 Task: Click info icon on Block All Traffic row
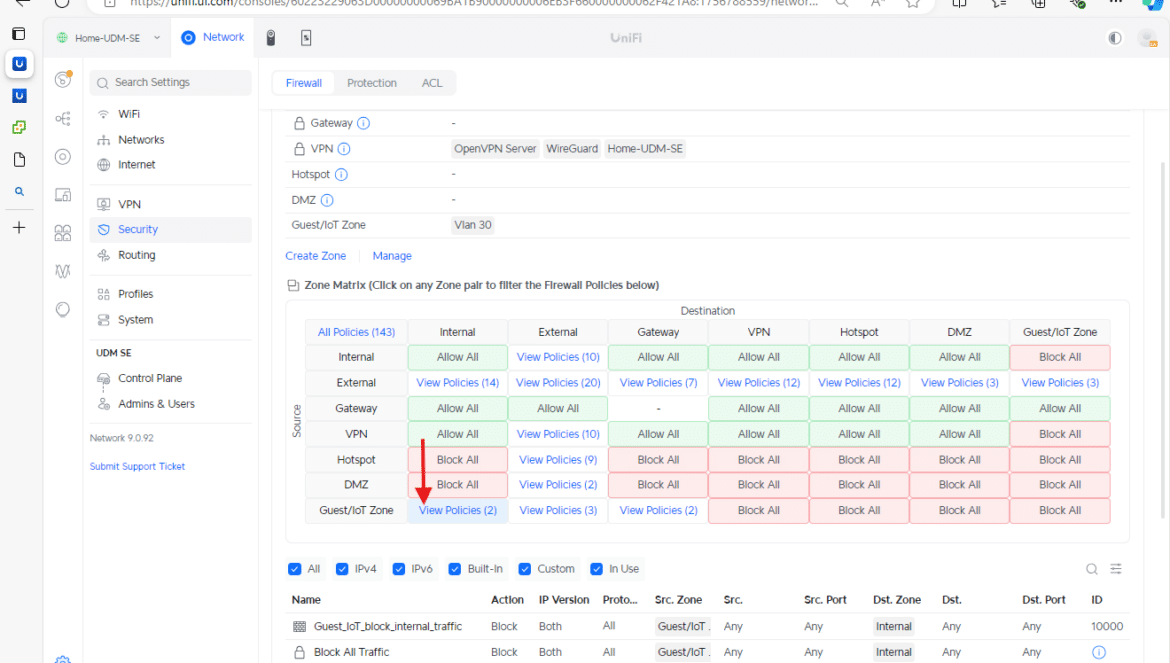[x=1098, y=653]
